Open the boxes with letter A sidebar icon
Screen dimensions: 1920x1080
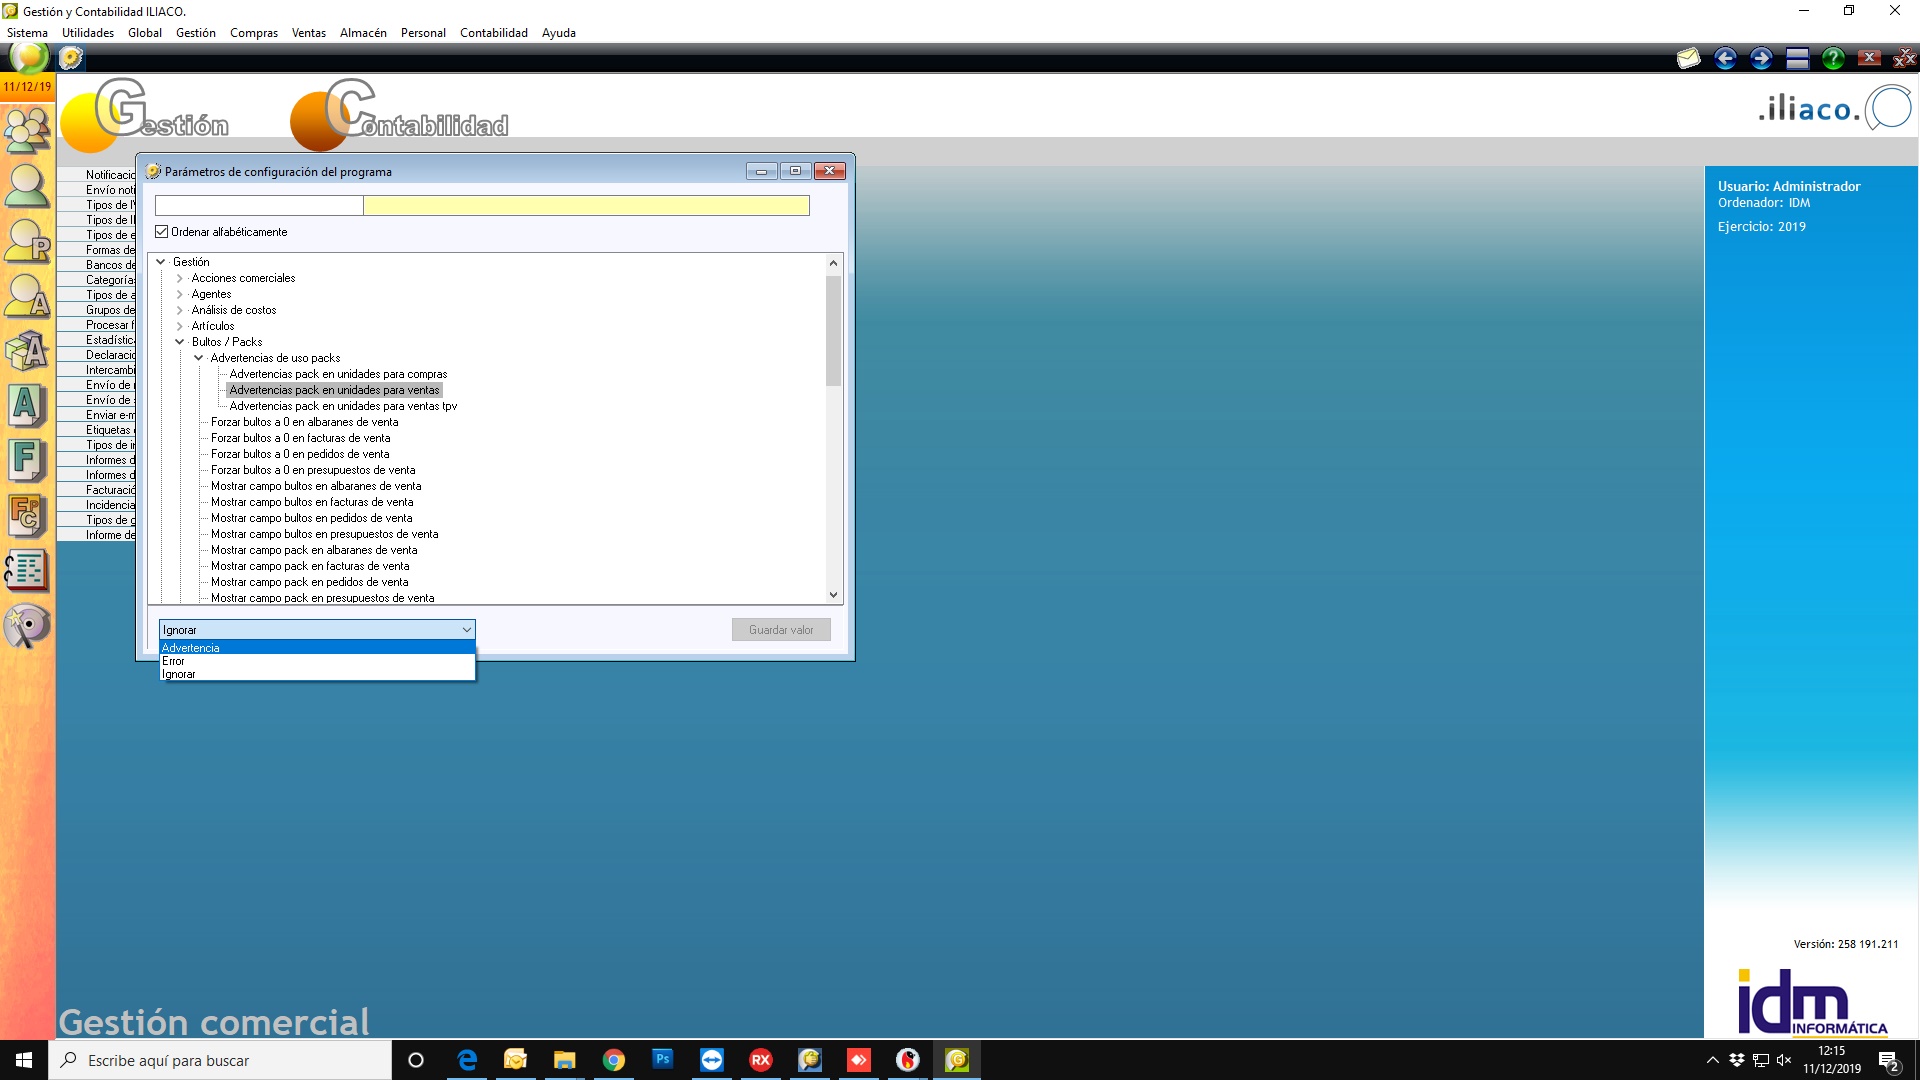pos(28,351)
